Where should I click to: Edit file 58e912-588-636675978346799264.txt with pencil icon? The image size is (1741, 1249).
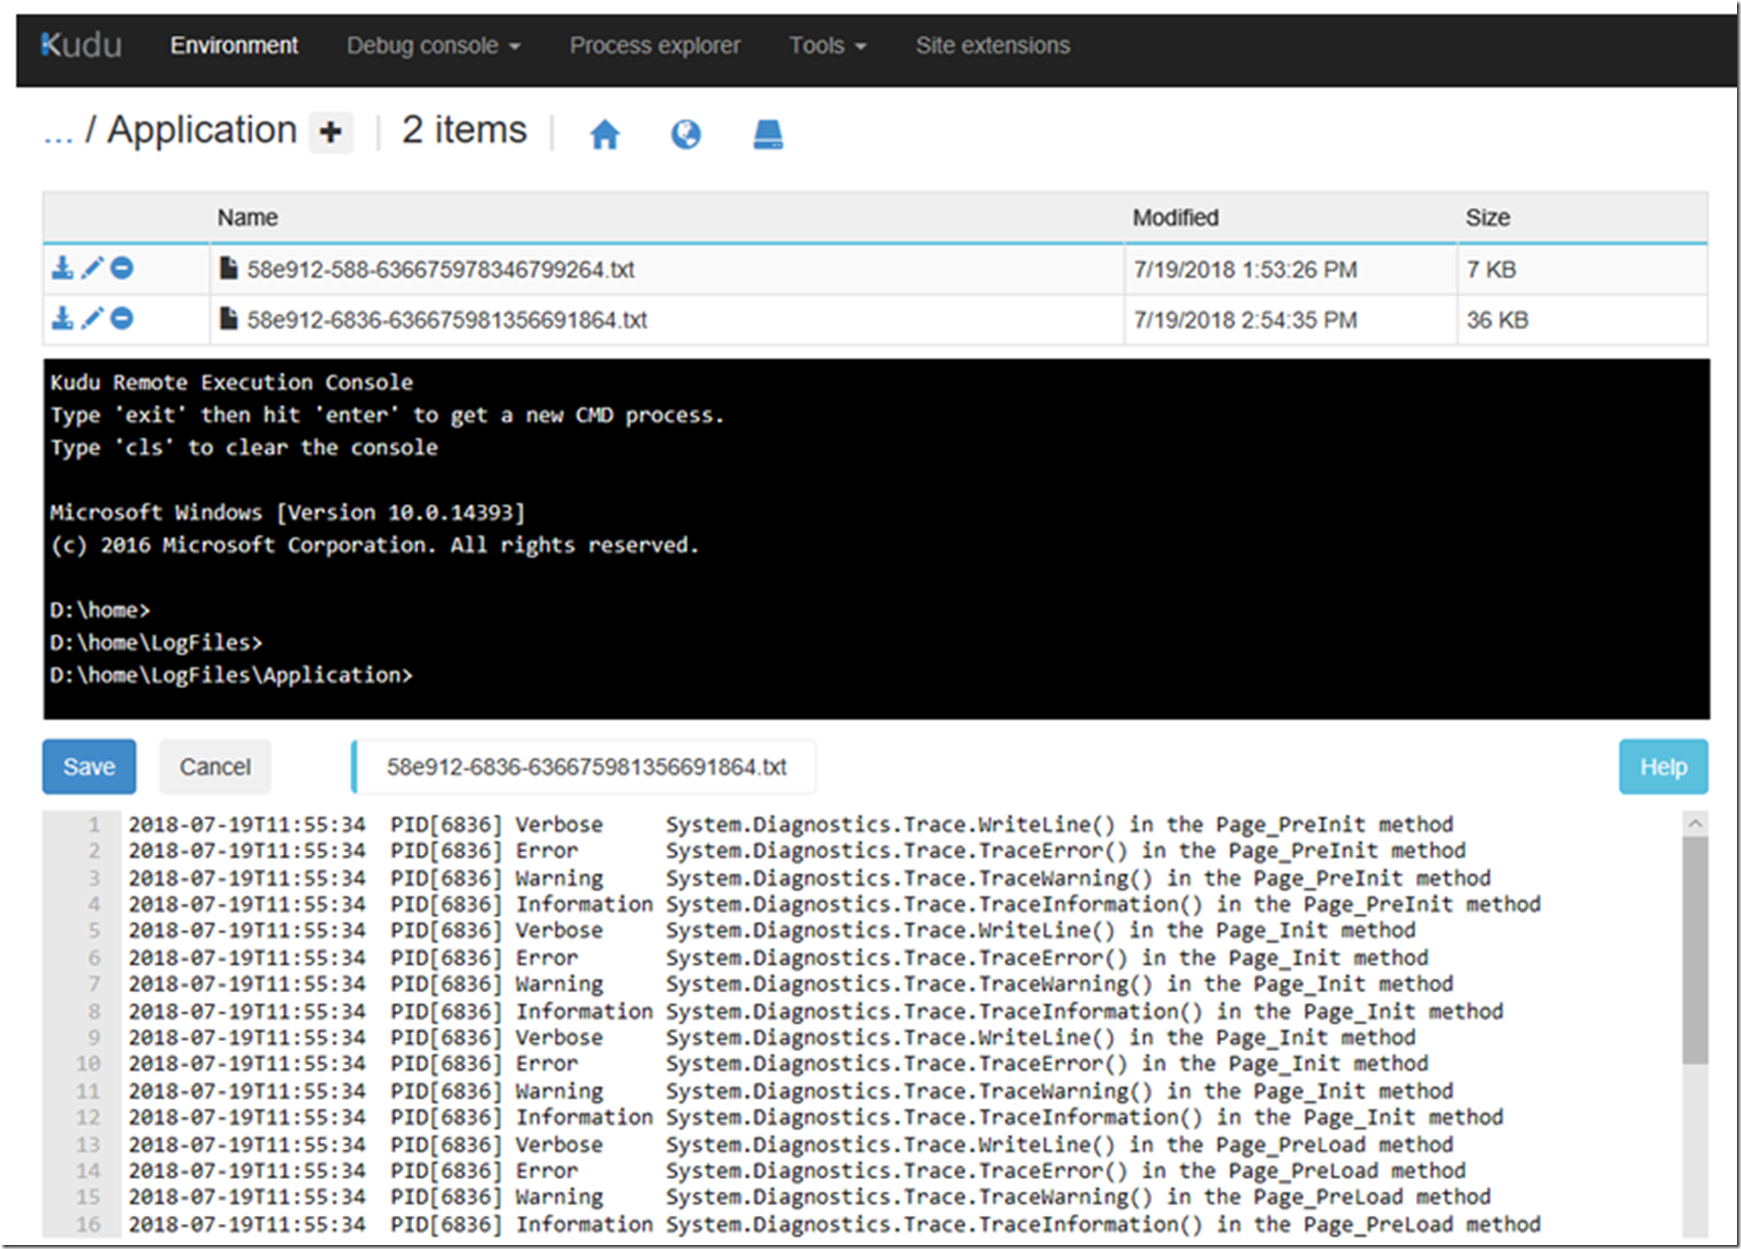tap(92, 268)
